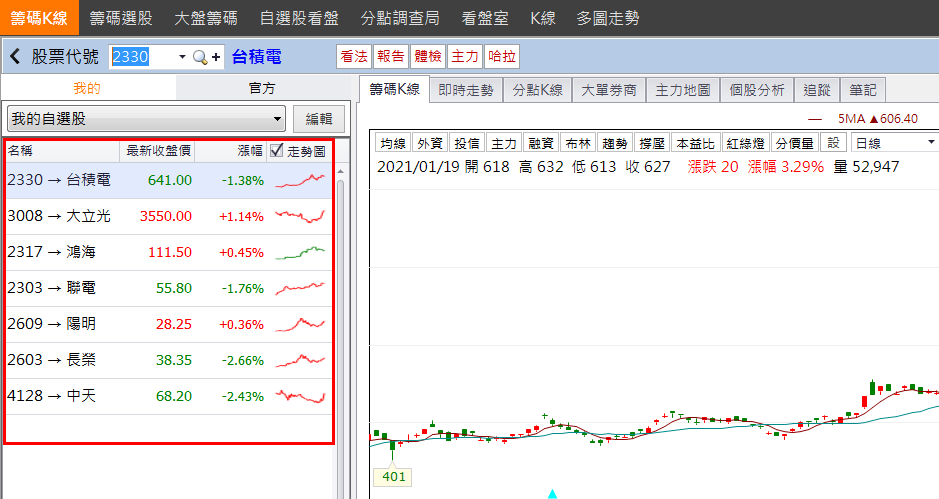Toggle the 本益比 indicator
939x499 pixels.
(x=696, y=143)
